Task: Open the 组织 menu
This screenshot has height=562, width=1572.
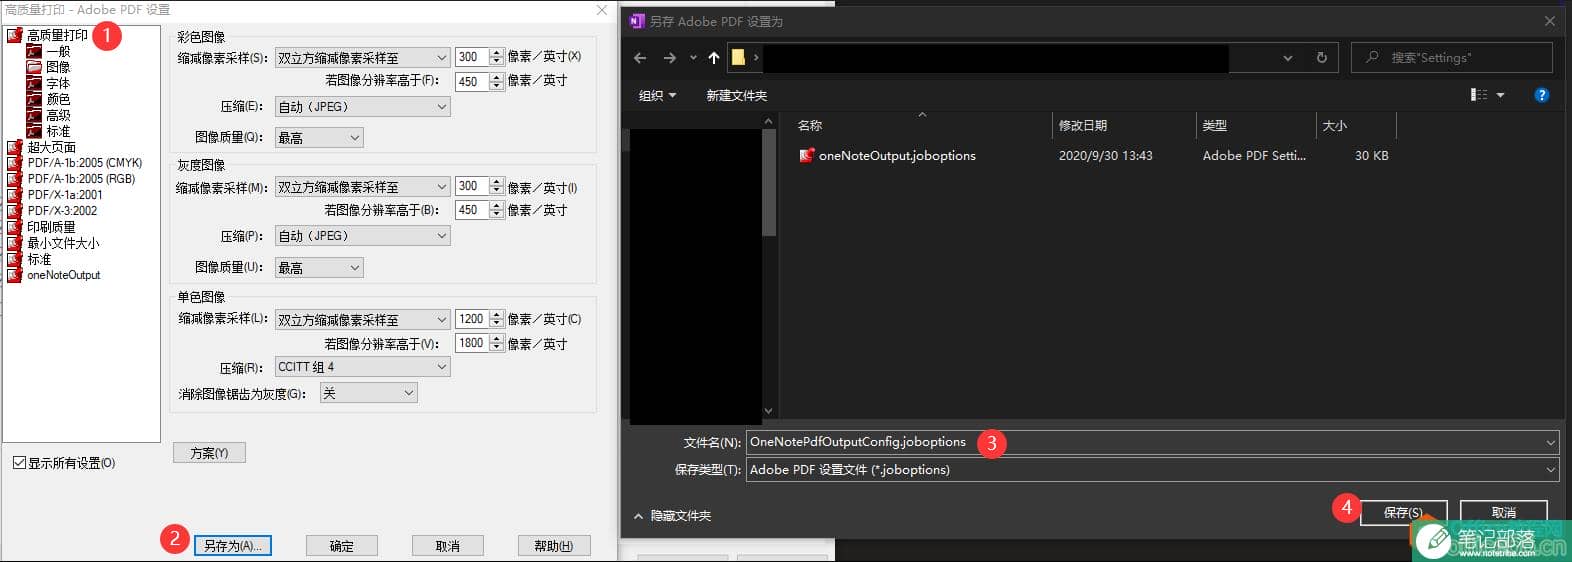Action: (x=658, y=96)
